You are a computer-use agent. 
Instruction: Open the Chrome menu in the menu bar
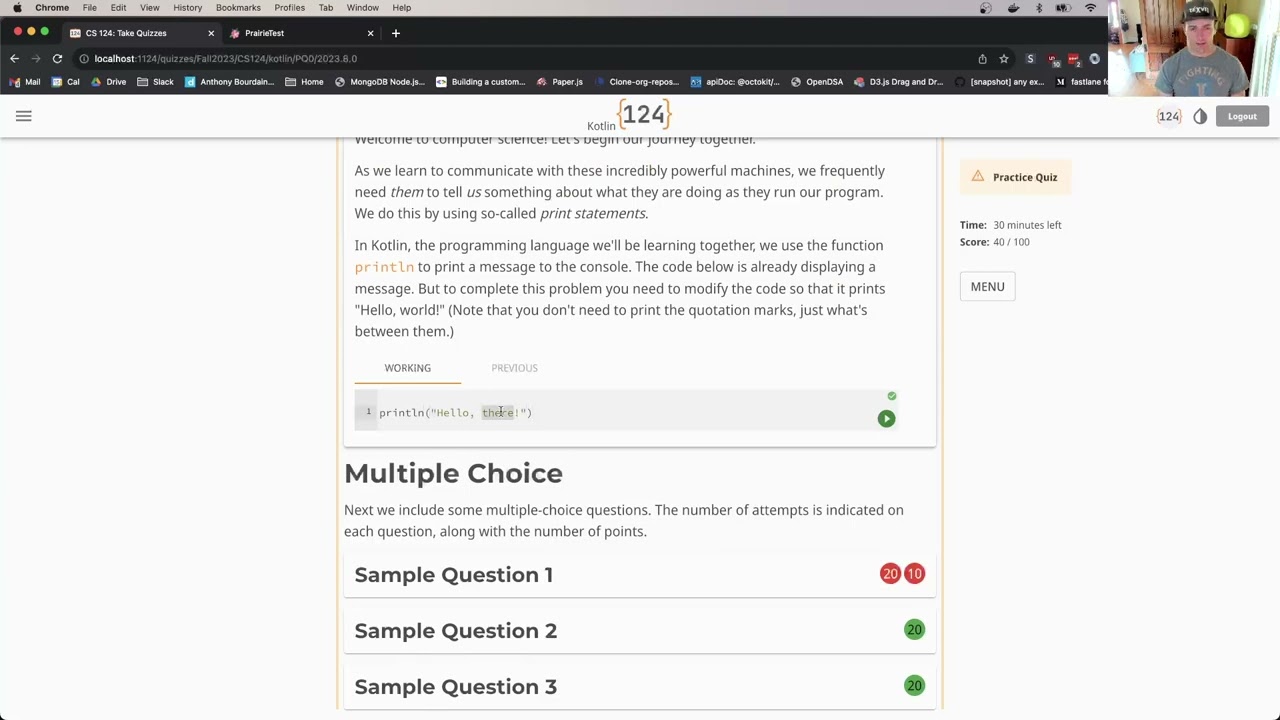pyautogui.click(x=52, y=8)
